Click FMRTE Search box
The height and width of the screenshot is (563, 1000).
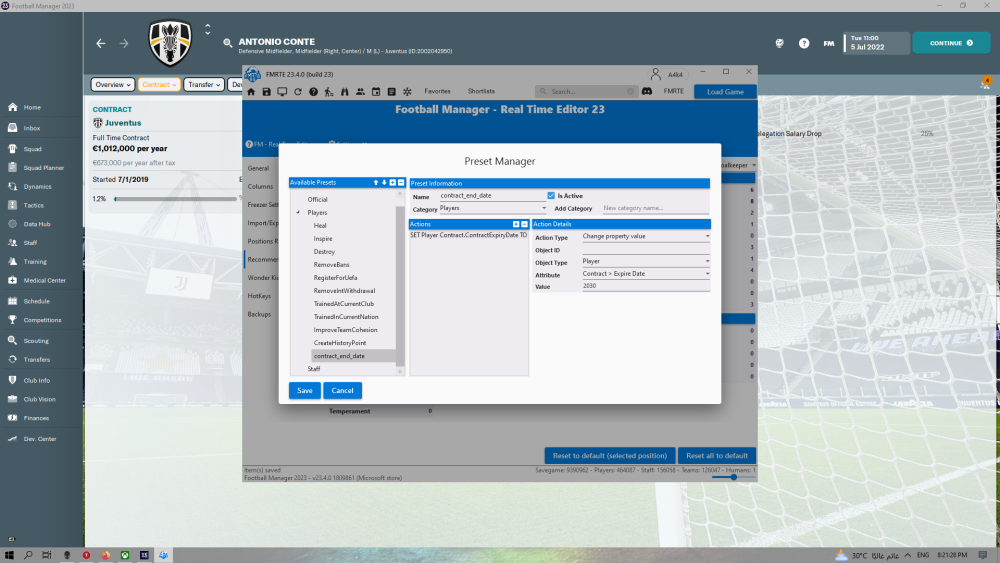586,92
